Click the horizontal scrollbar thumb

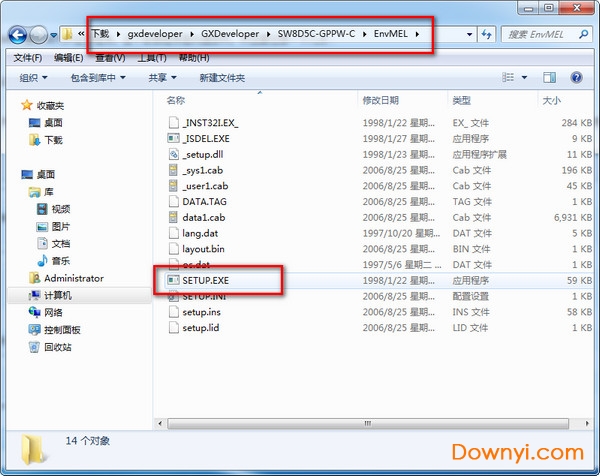point(368,424)
